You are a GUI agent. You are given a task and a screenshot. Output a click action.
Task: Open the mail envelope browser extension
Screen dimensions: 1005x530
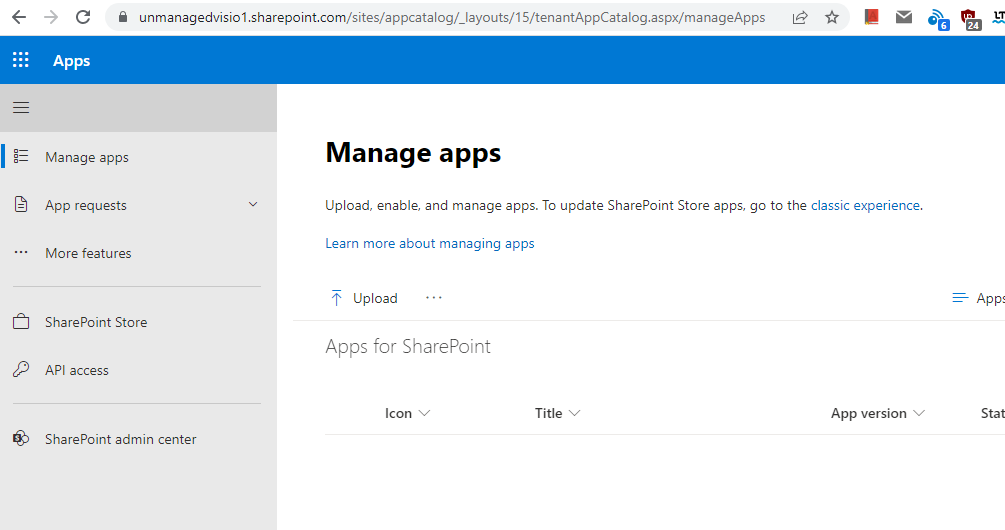[904, 17]
